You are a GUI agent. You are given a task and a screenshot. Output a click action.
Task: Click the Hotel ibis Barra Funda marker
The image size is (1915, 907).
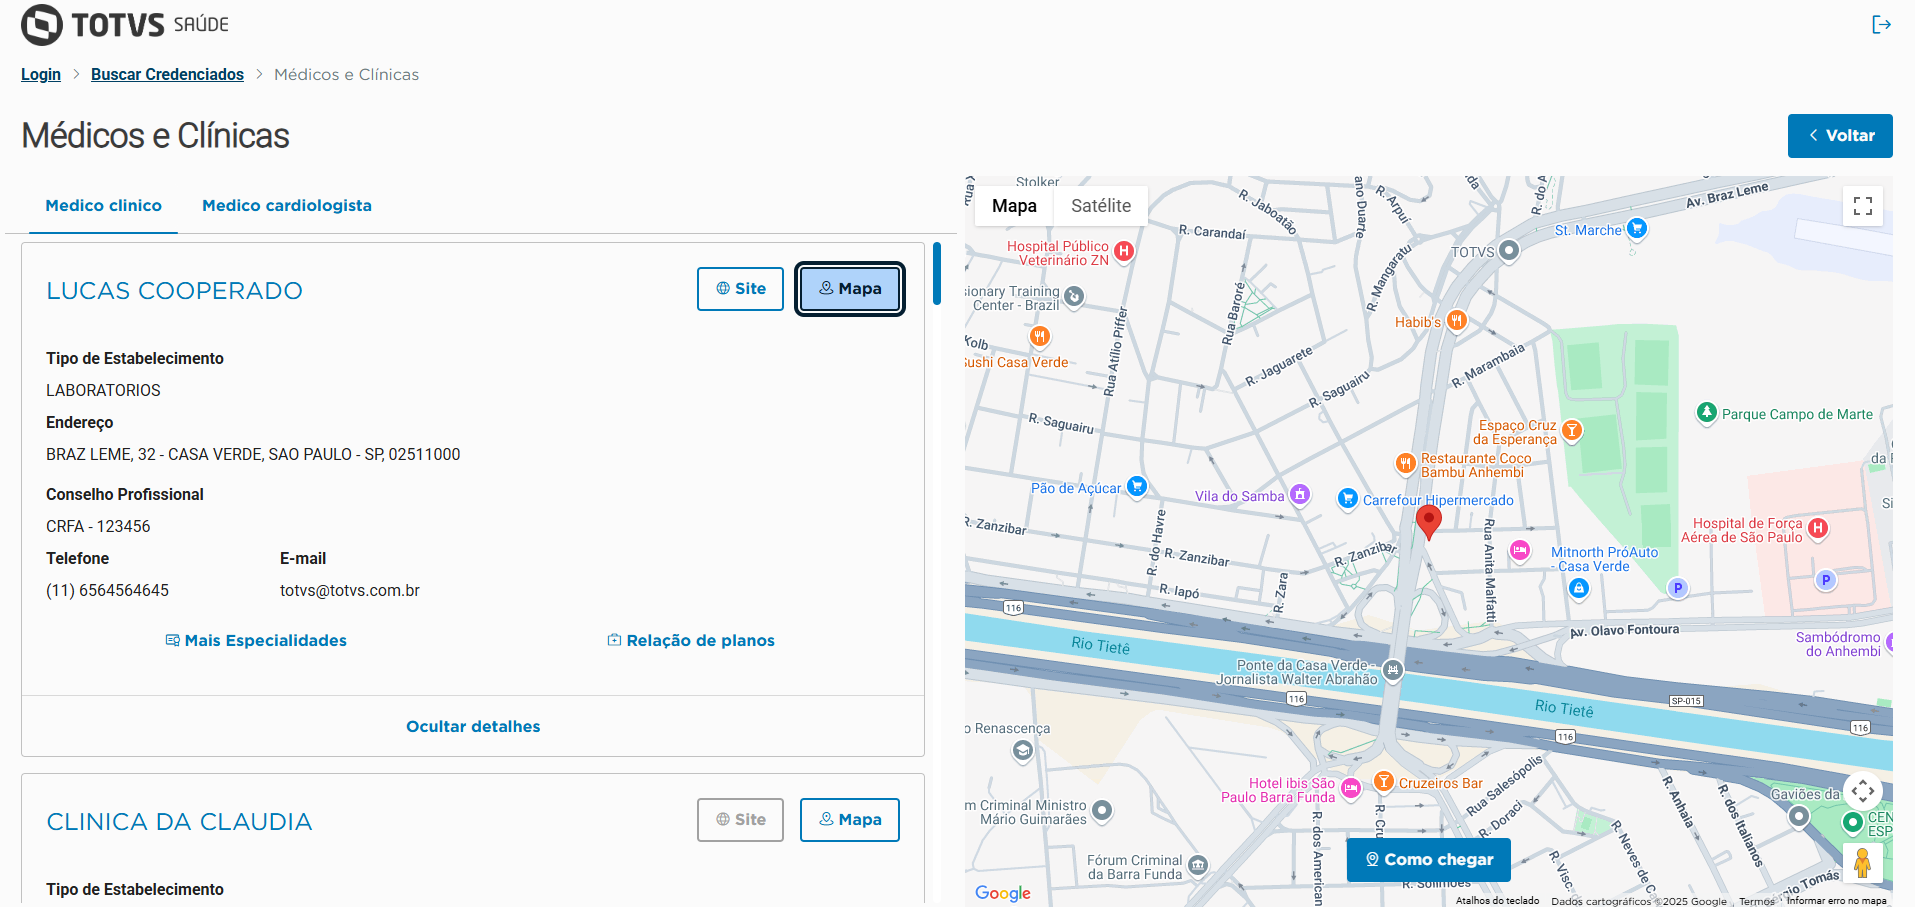(1351, 789)
